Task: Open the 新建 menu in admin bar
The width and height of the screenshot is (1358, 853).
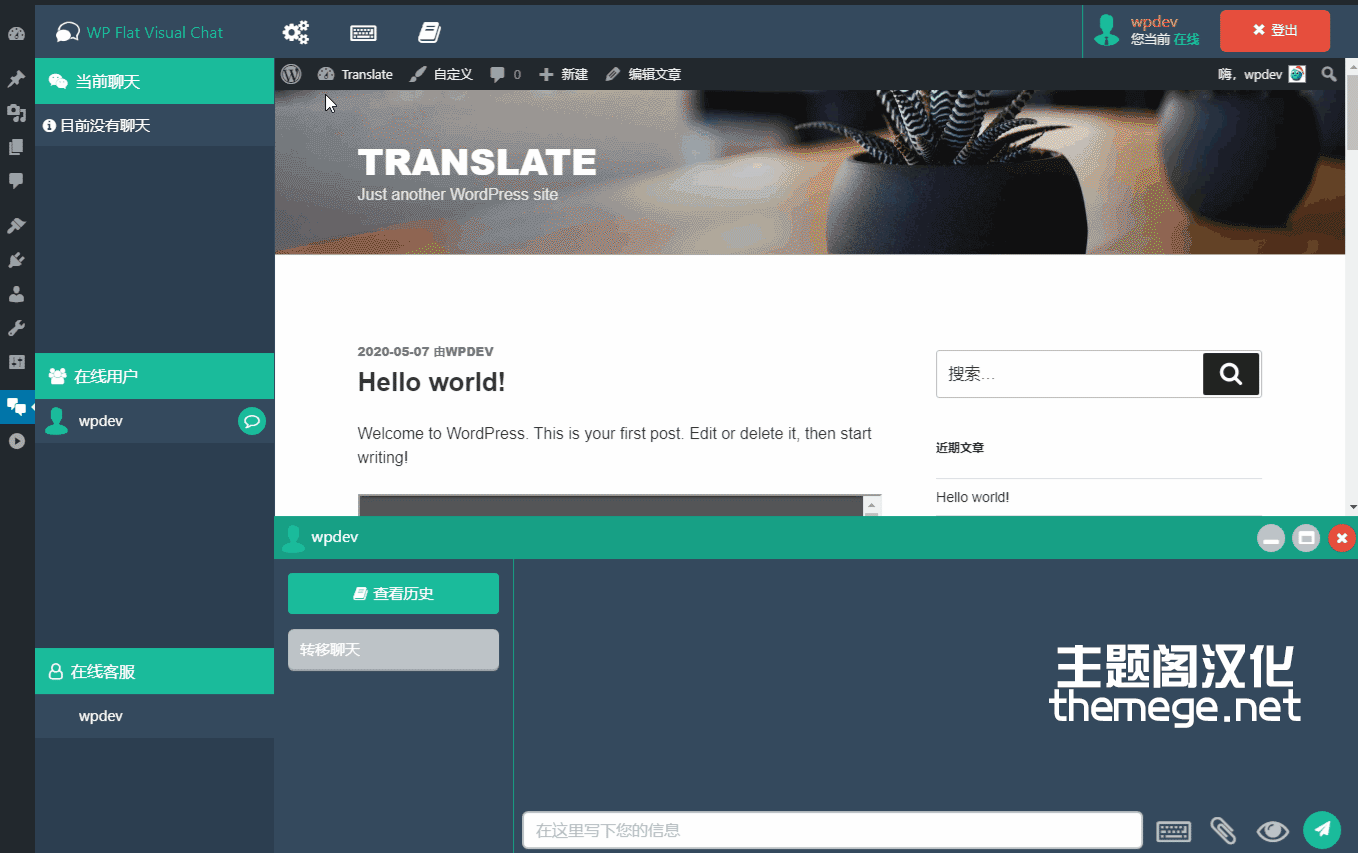Action: (x=563, y=74)
